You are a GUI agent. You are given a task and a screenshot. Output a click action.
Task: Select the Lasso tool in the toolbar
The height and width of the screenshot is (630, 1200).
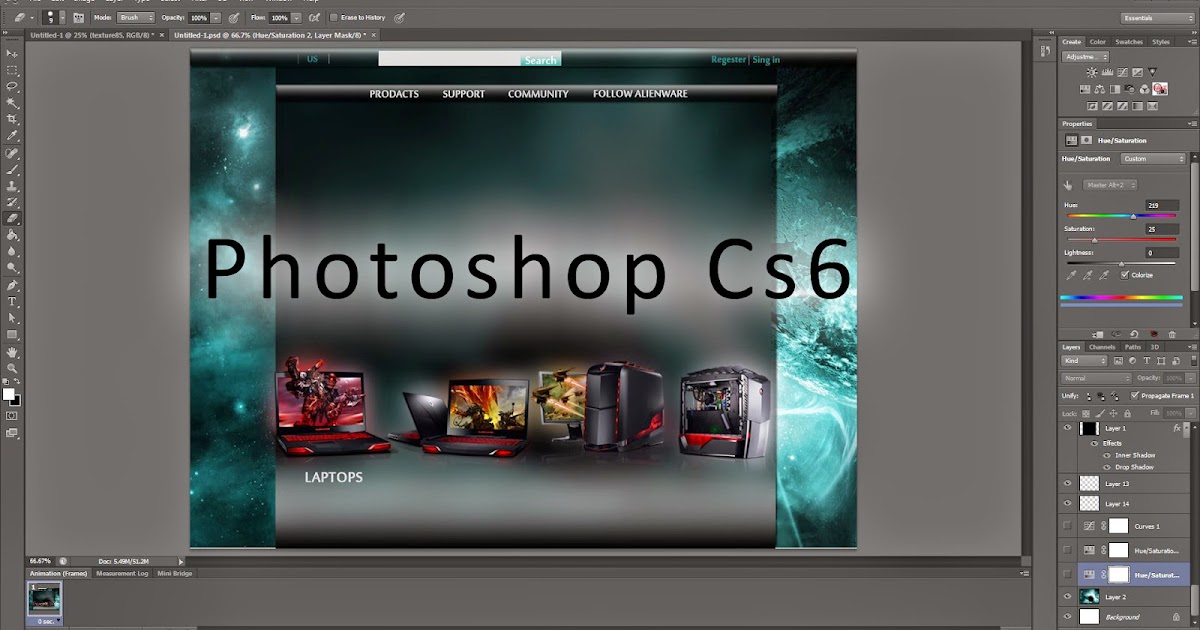pos(12,87)
